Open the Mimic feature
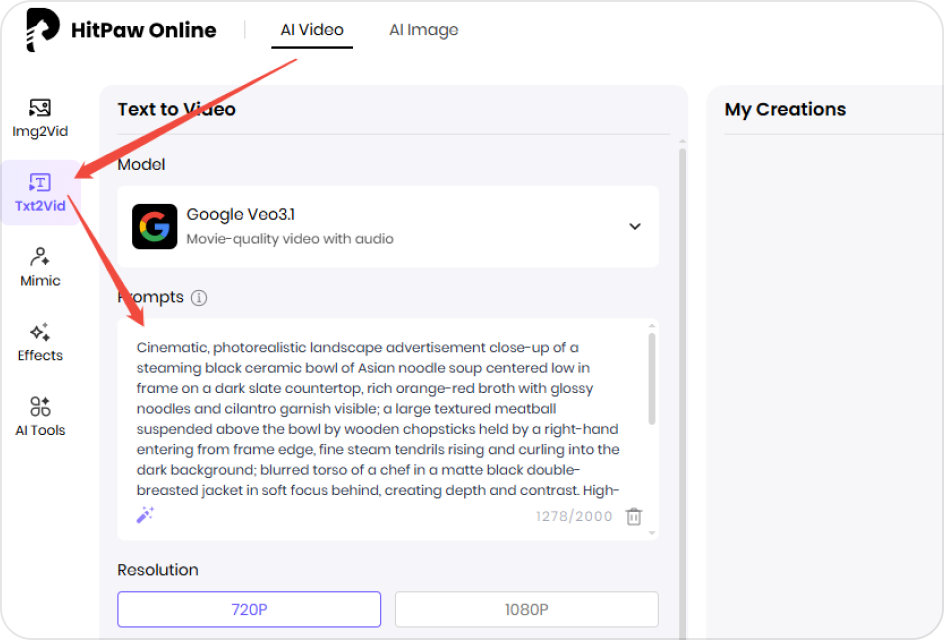The height and width of the screenshot is (640, 944). (x=39, y=266)
